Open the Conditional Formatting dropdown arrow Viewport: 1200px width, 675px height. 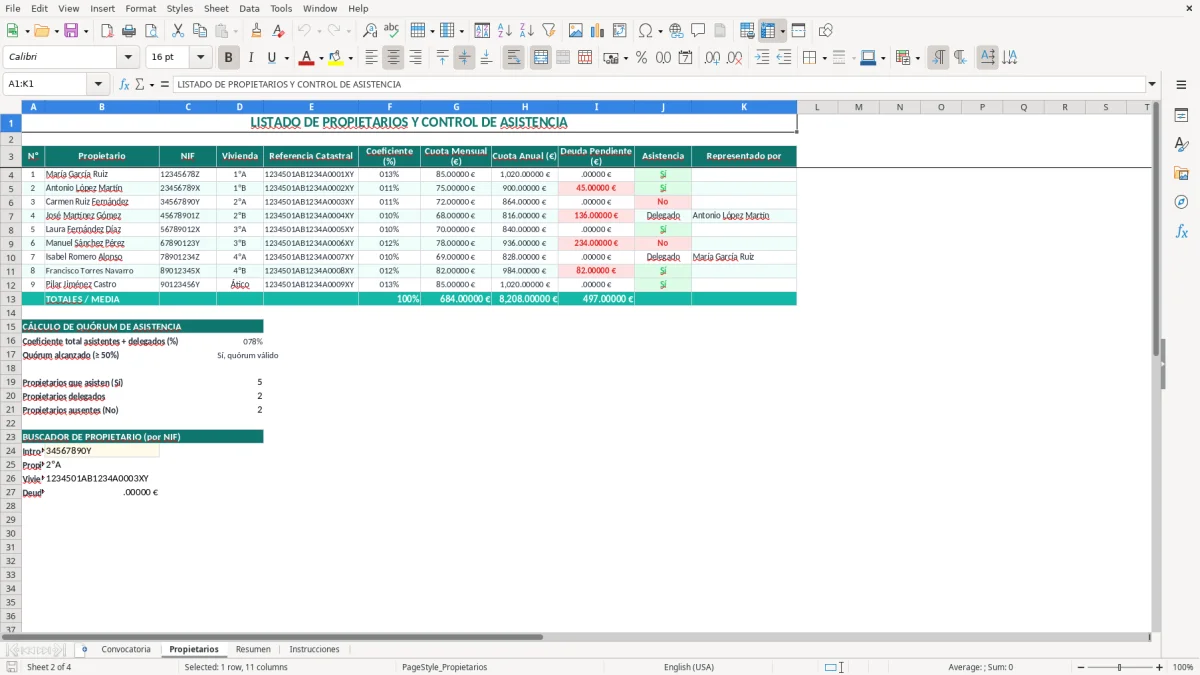(918, 58)
